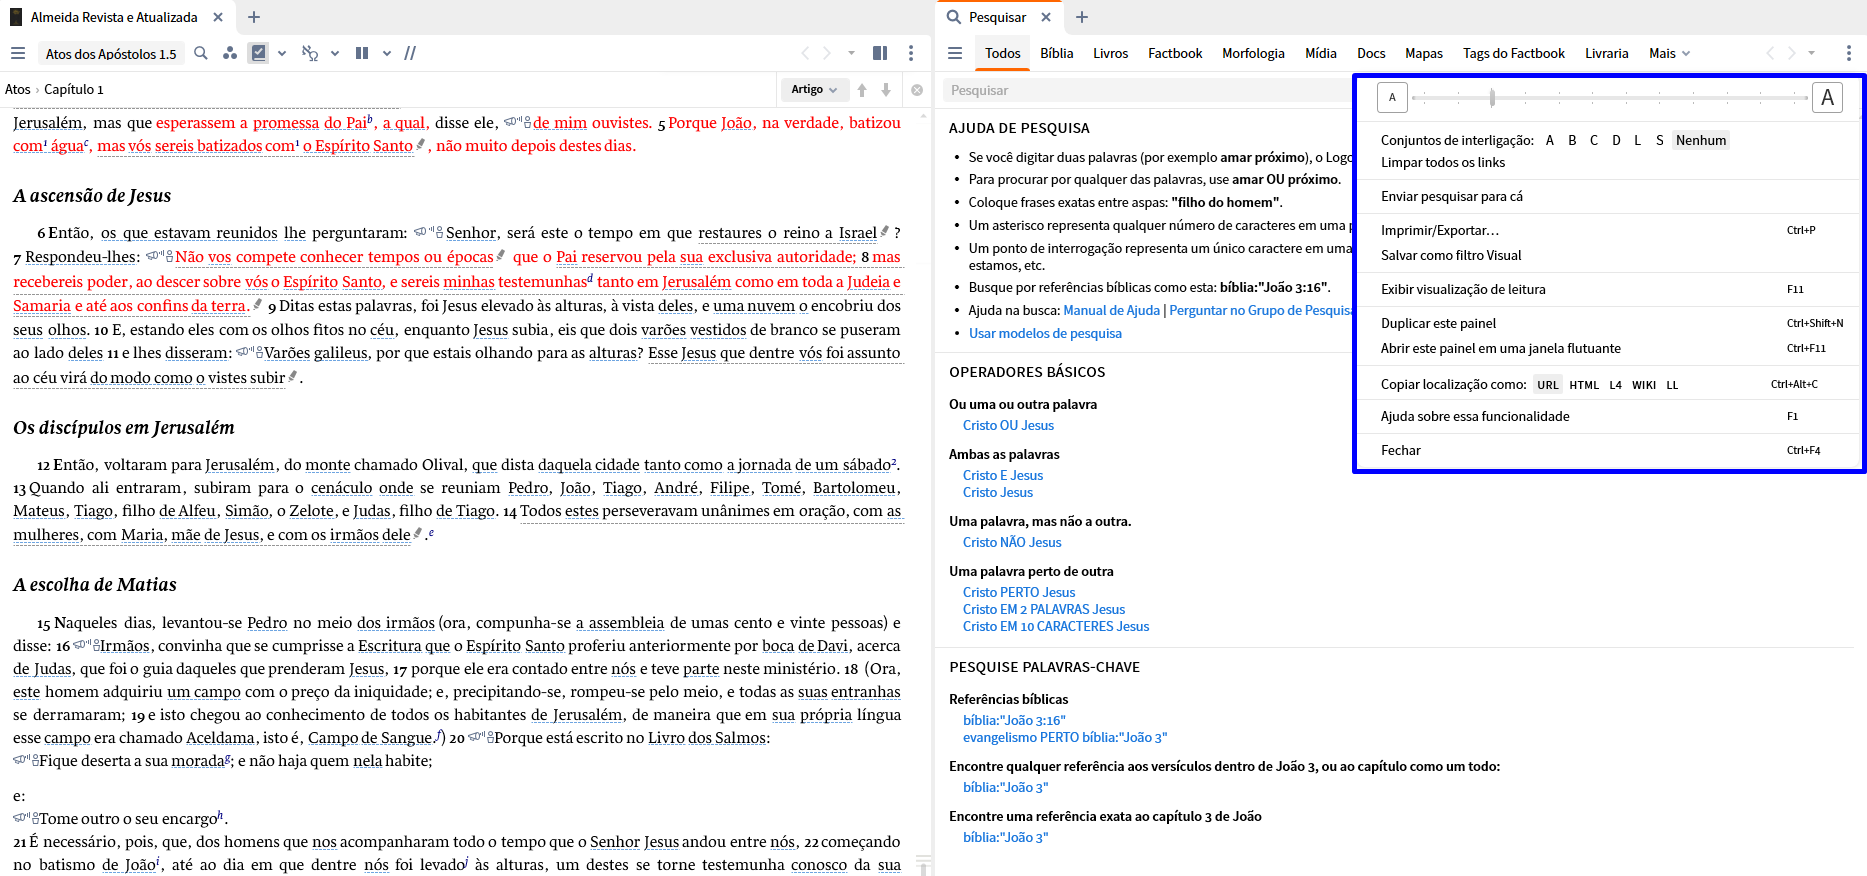Switch to the Bíblia search tab
The image size is (1867, 876).
pyautogui.click(x=1056, y=53)
